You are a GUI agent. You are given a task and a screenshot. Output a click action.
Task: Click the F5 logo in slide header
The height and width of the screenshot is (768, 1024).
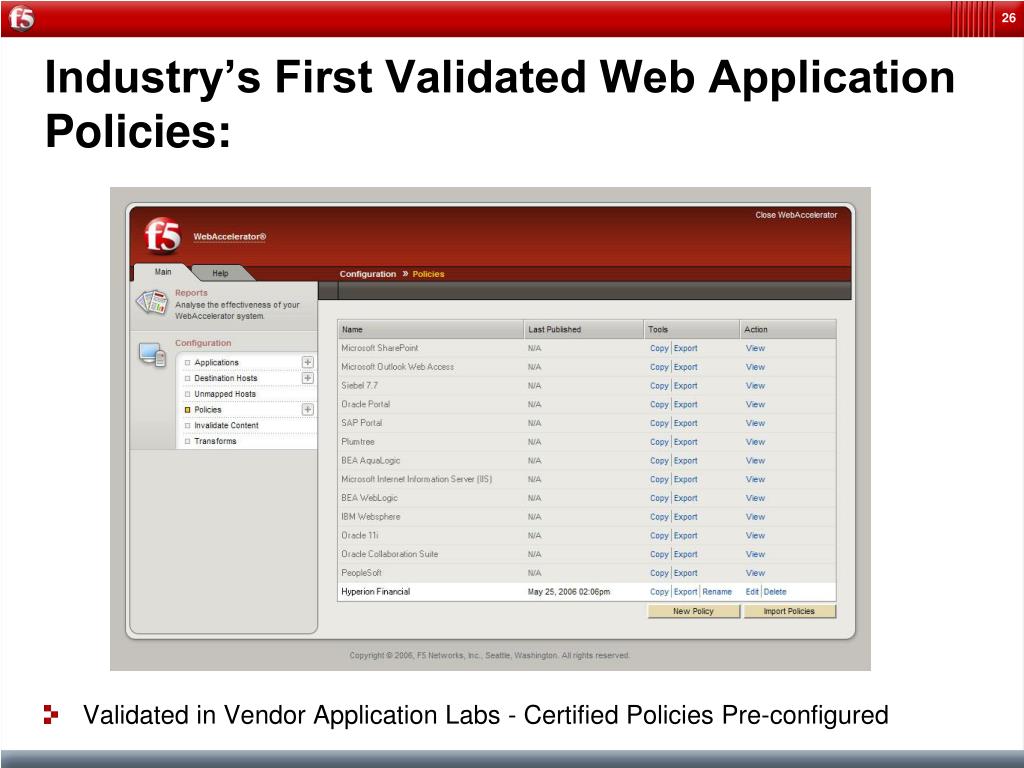21,18
